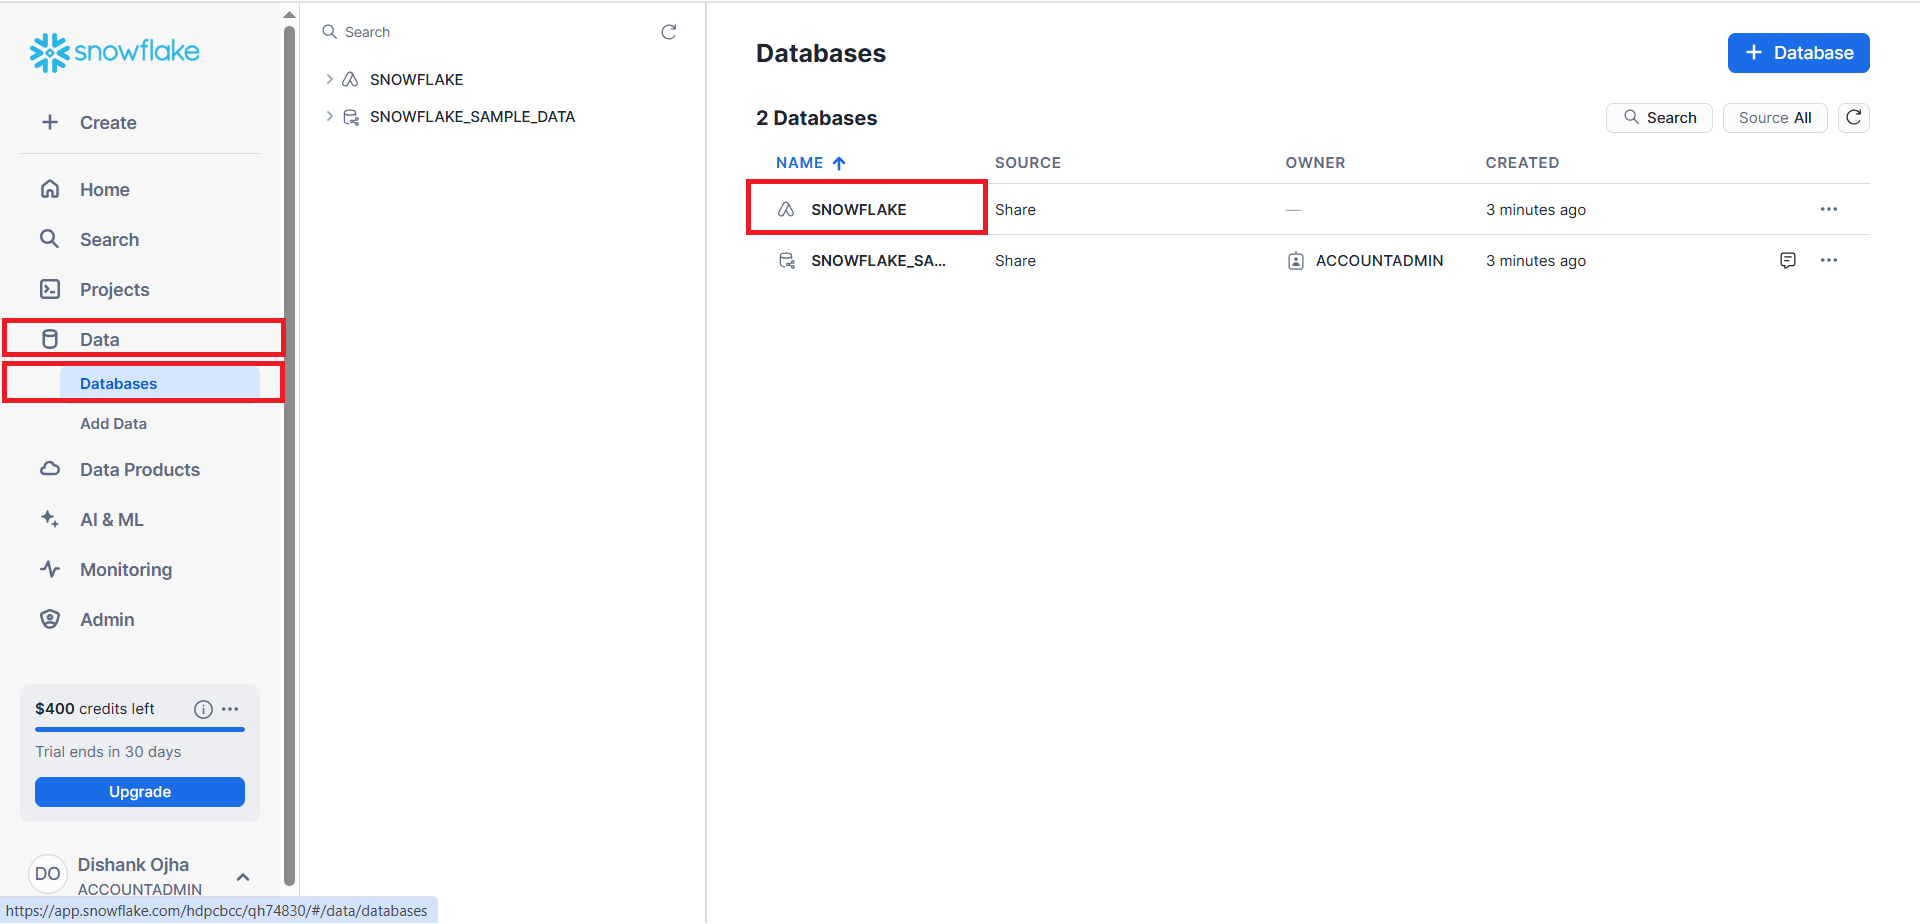This screenshot has width=1920, height=924.
Task: Select SNOWFLAKE in the explorer tree
Action: (417, 79)
